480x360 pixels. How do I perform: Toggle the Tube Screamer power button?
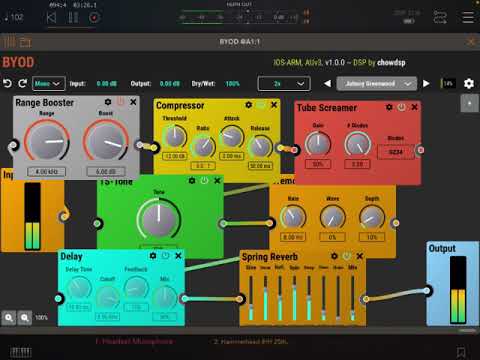(x=402, y=107)
